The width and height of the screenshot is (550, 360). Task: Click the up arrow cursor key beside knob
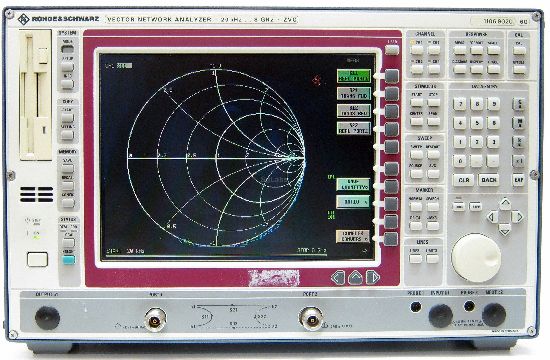505,204
